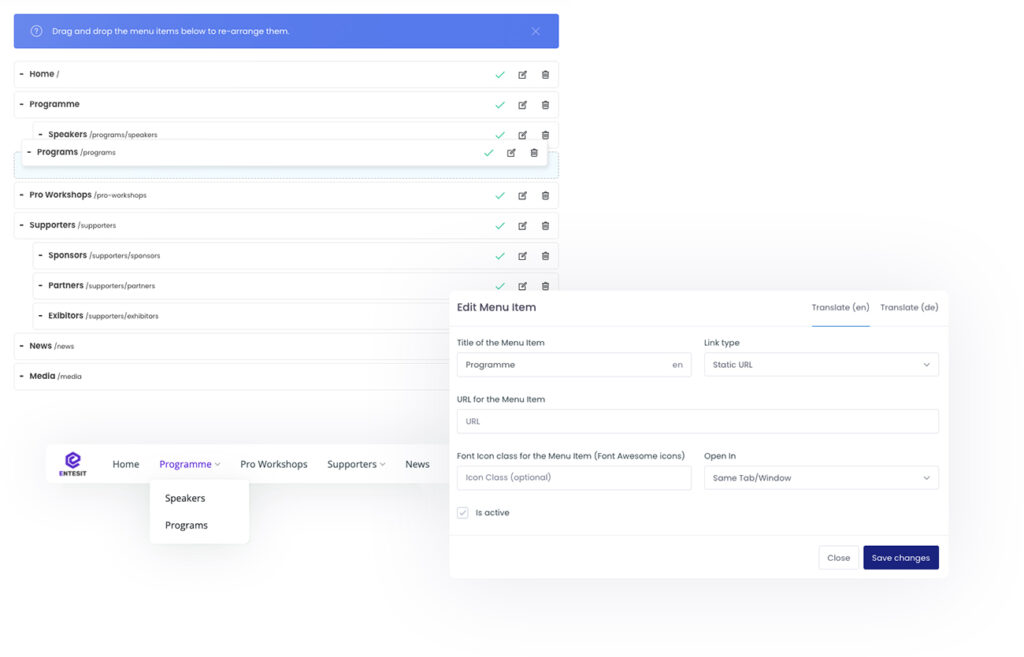Open the Open In dropdown
This screenshot has height=657, width=1024.
(820, 478)
